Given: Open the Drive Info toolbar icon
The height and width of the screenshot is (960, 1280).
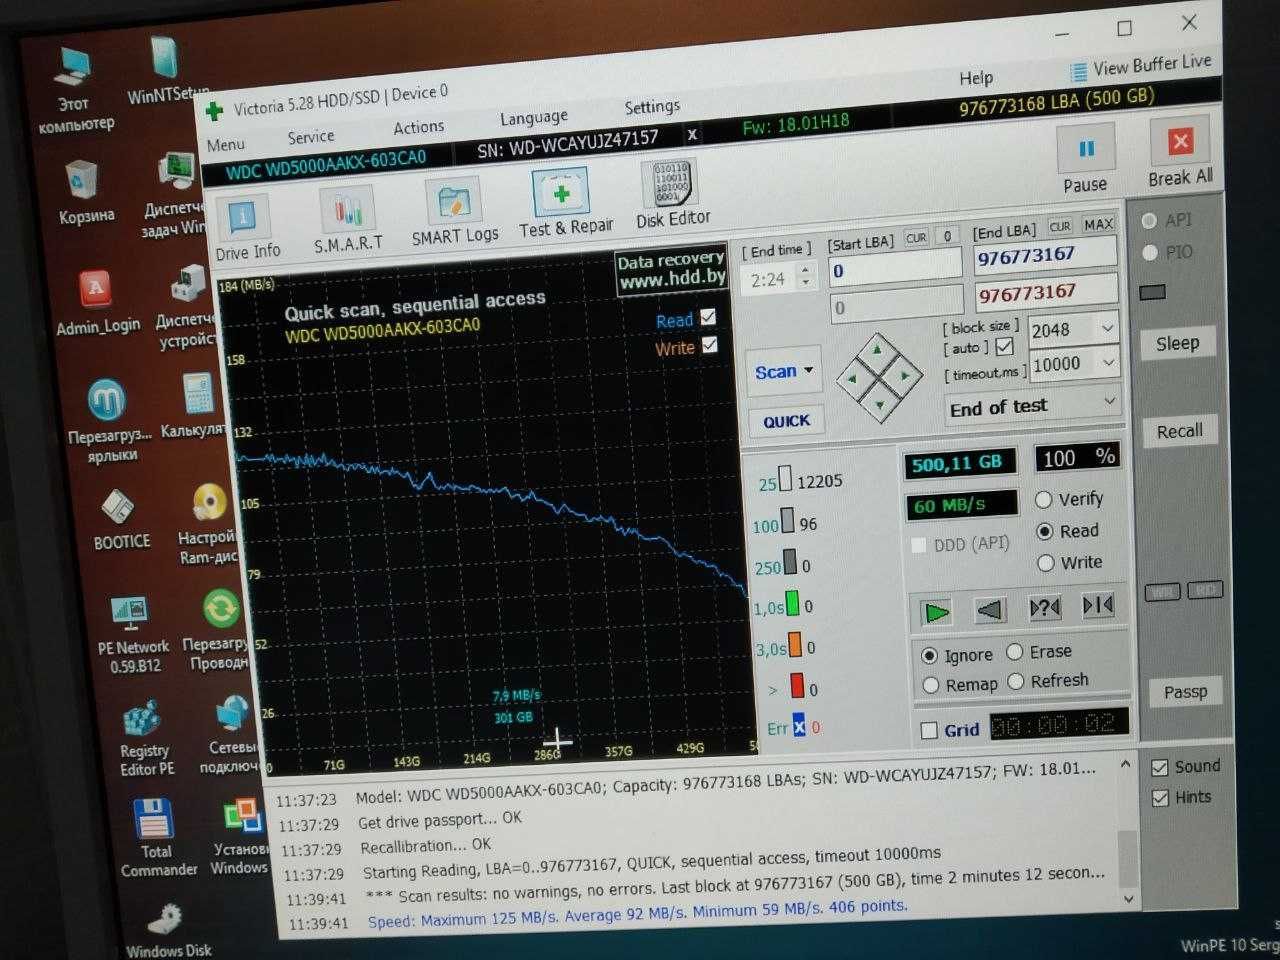Looking at the screenshot, I should tap(245, 218).
